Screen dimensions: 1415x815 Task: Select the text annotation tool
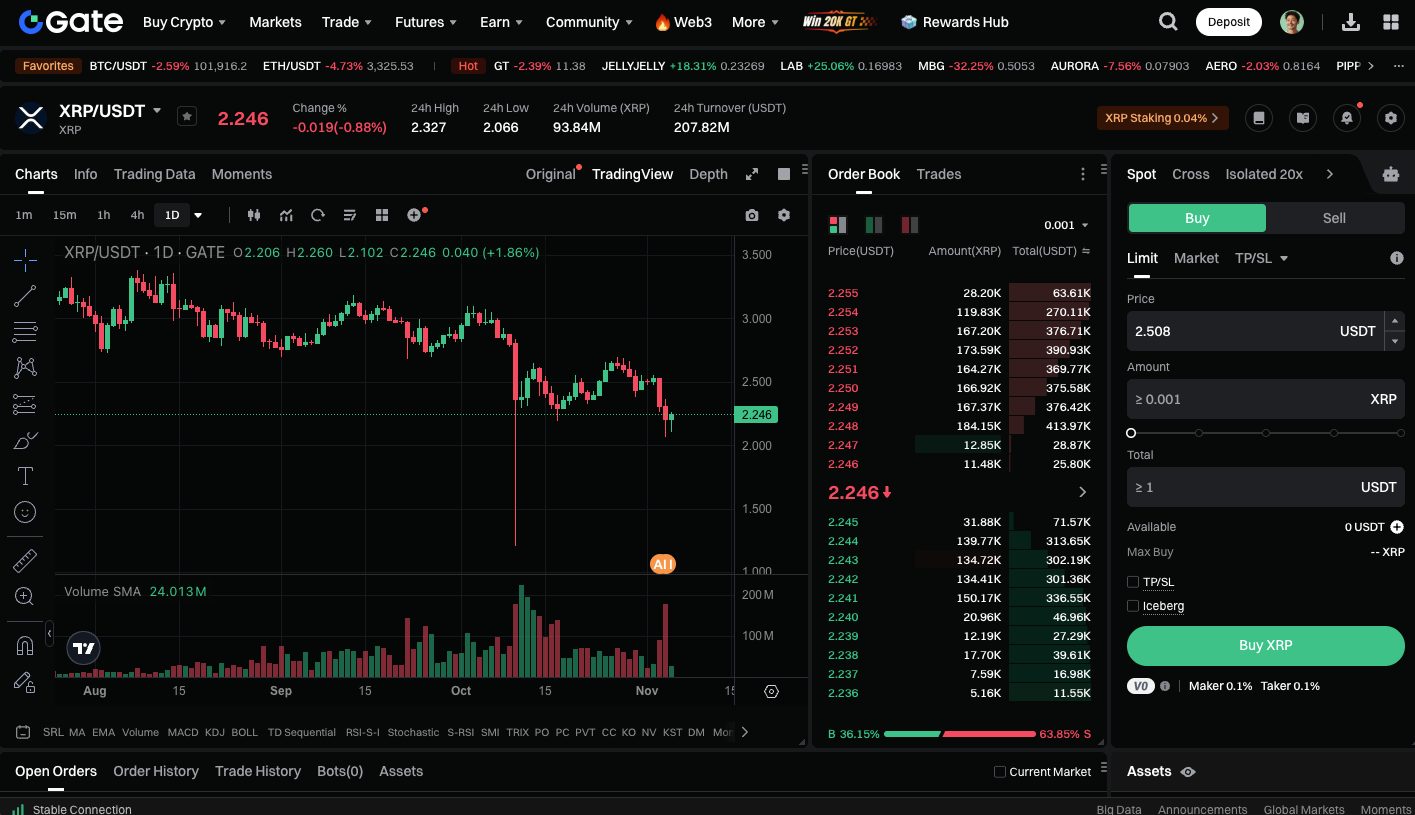[x=25, y=476]
